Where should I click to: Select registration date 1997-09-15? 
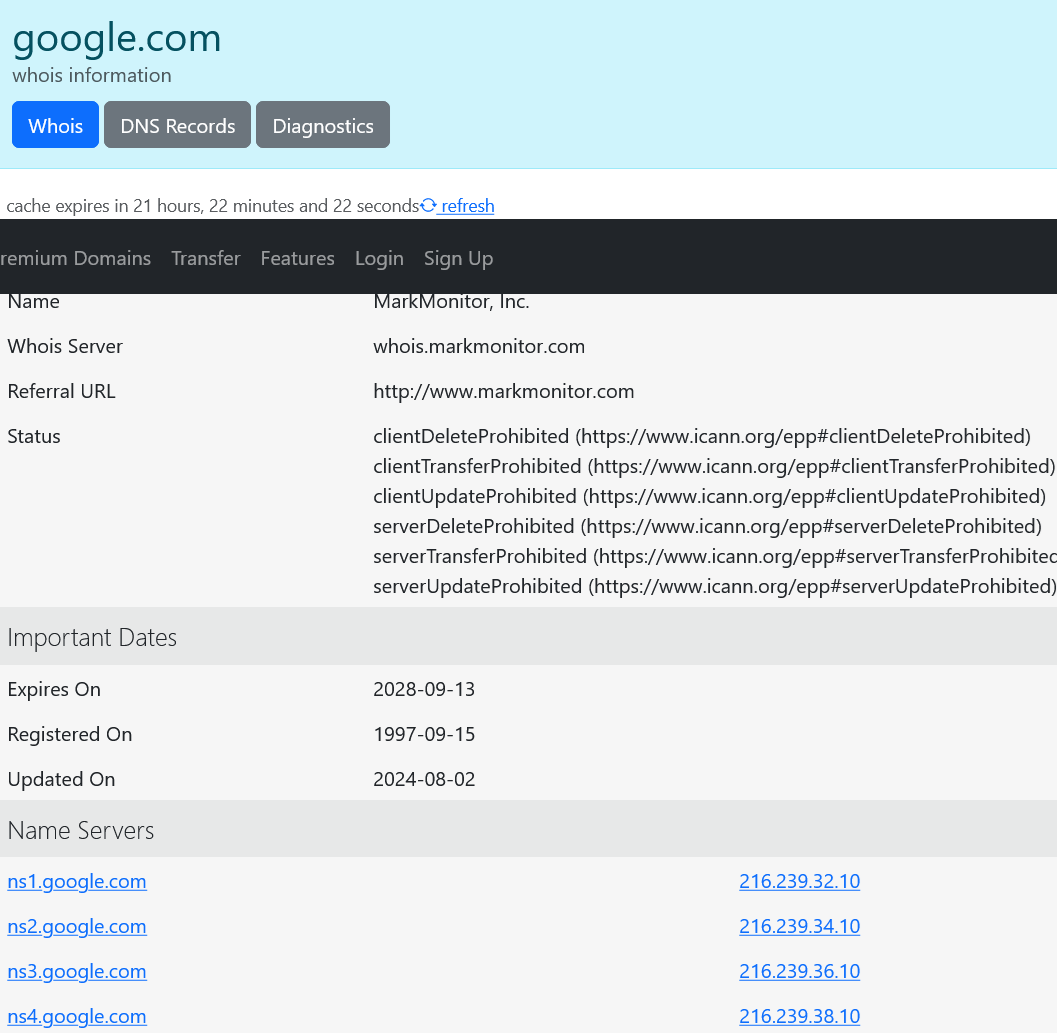tap(424, 734)
